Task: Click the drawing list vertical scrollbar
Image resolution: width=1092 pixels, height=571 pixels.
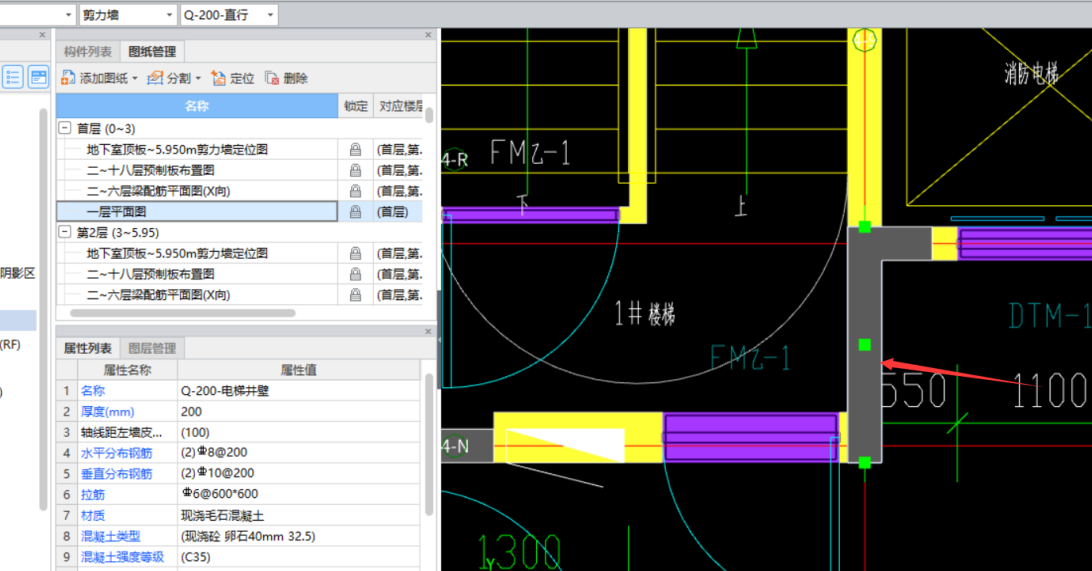Action: click(x=429, y=115)
